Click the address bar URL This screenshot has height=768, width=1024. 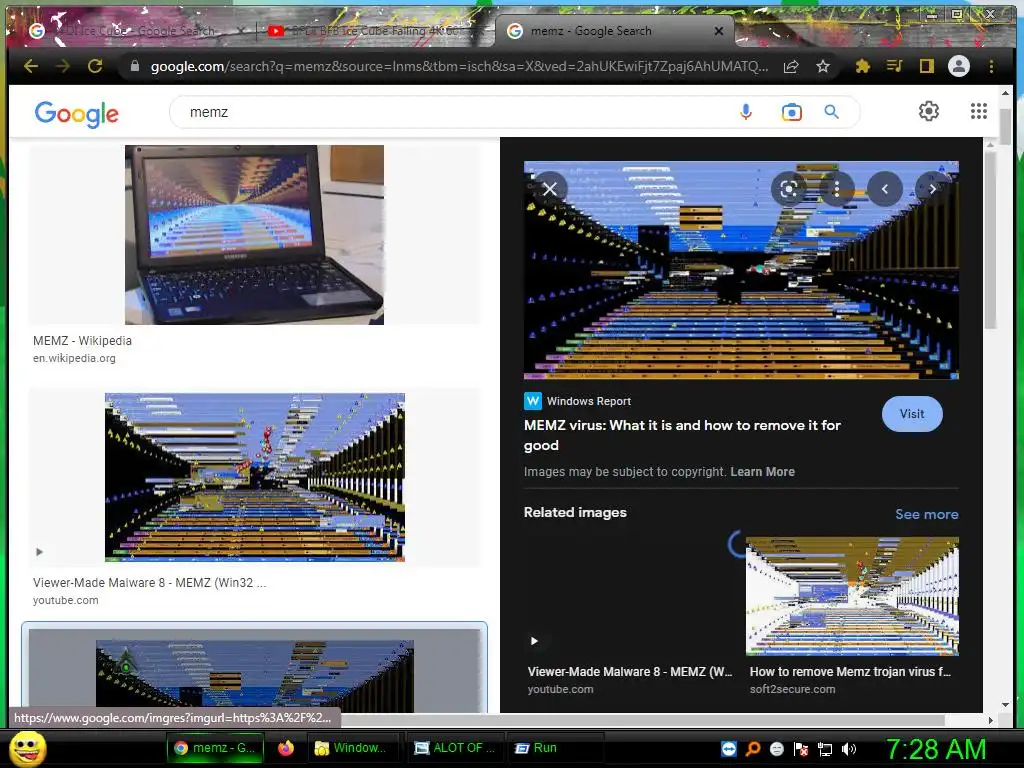click(x=459, y=66)
